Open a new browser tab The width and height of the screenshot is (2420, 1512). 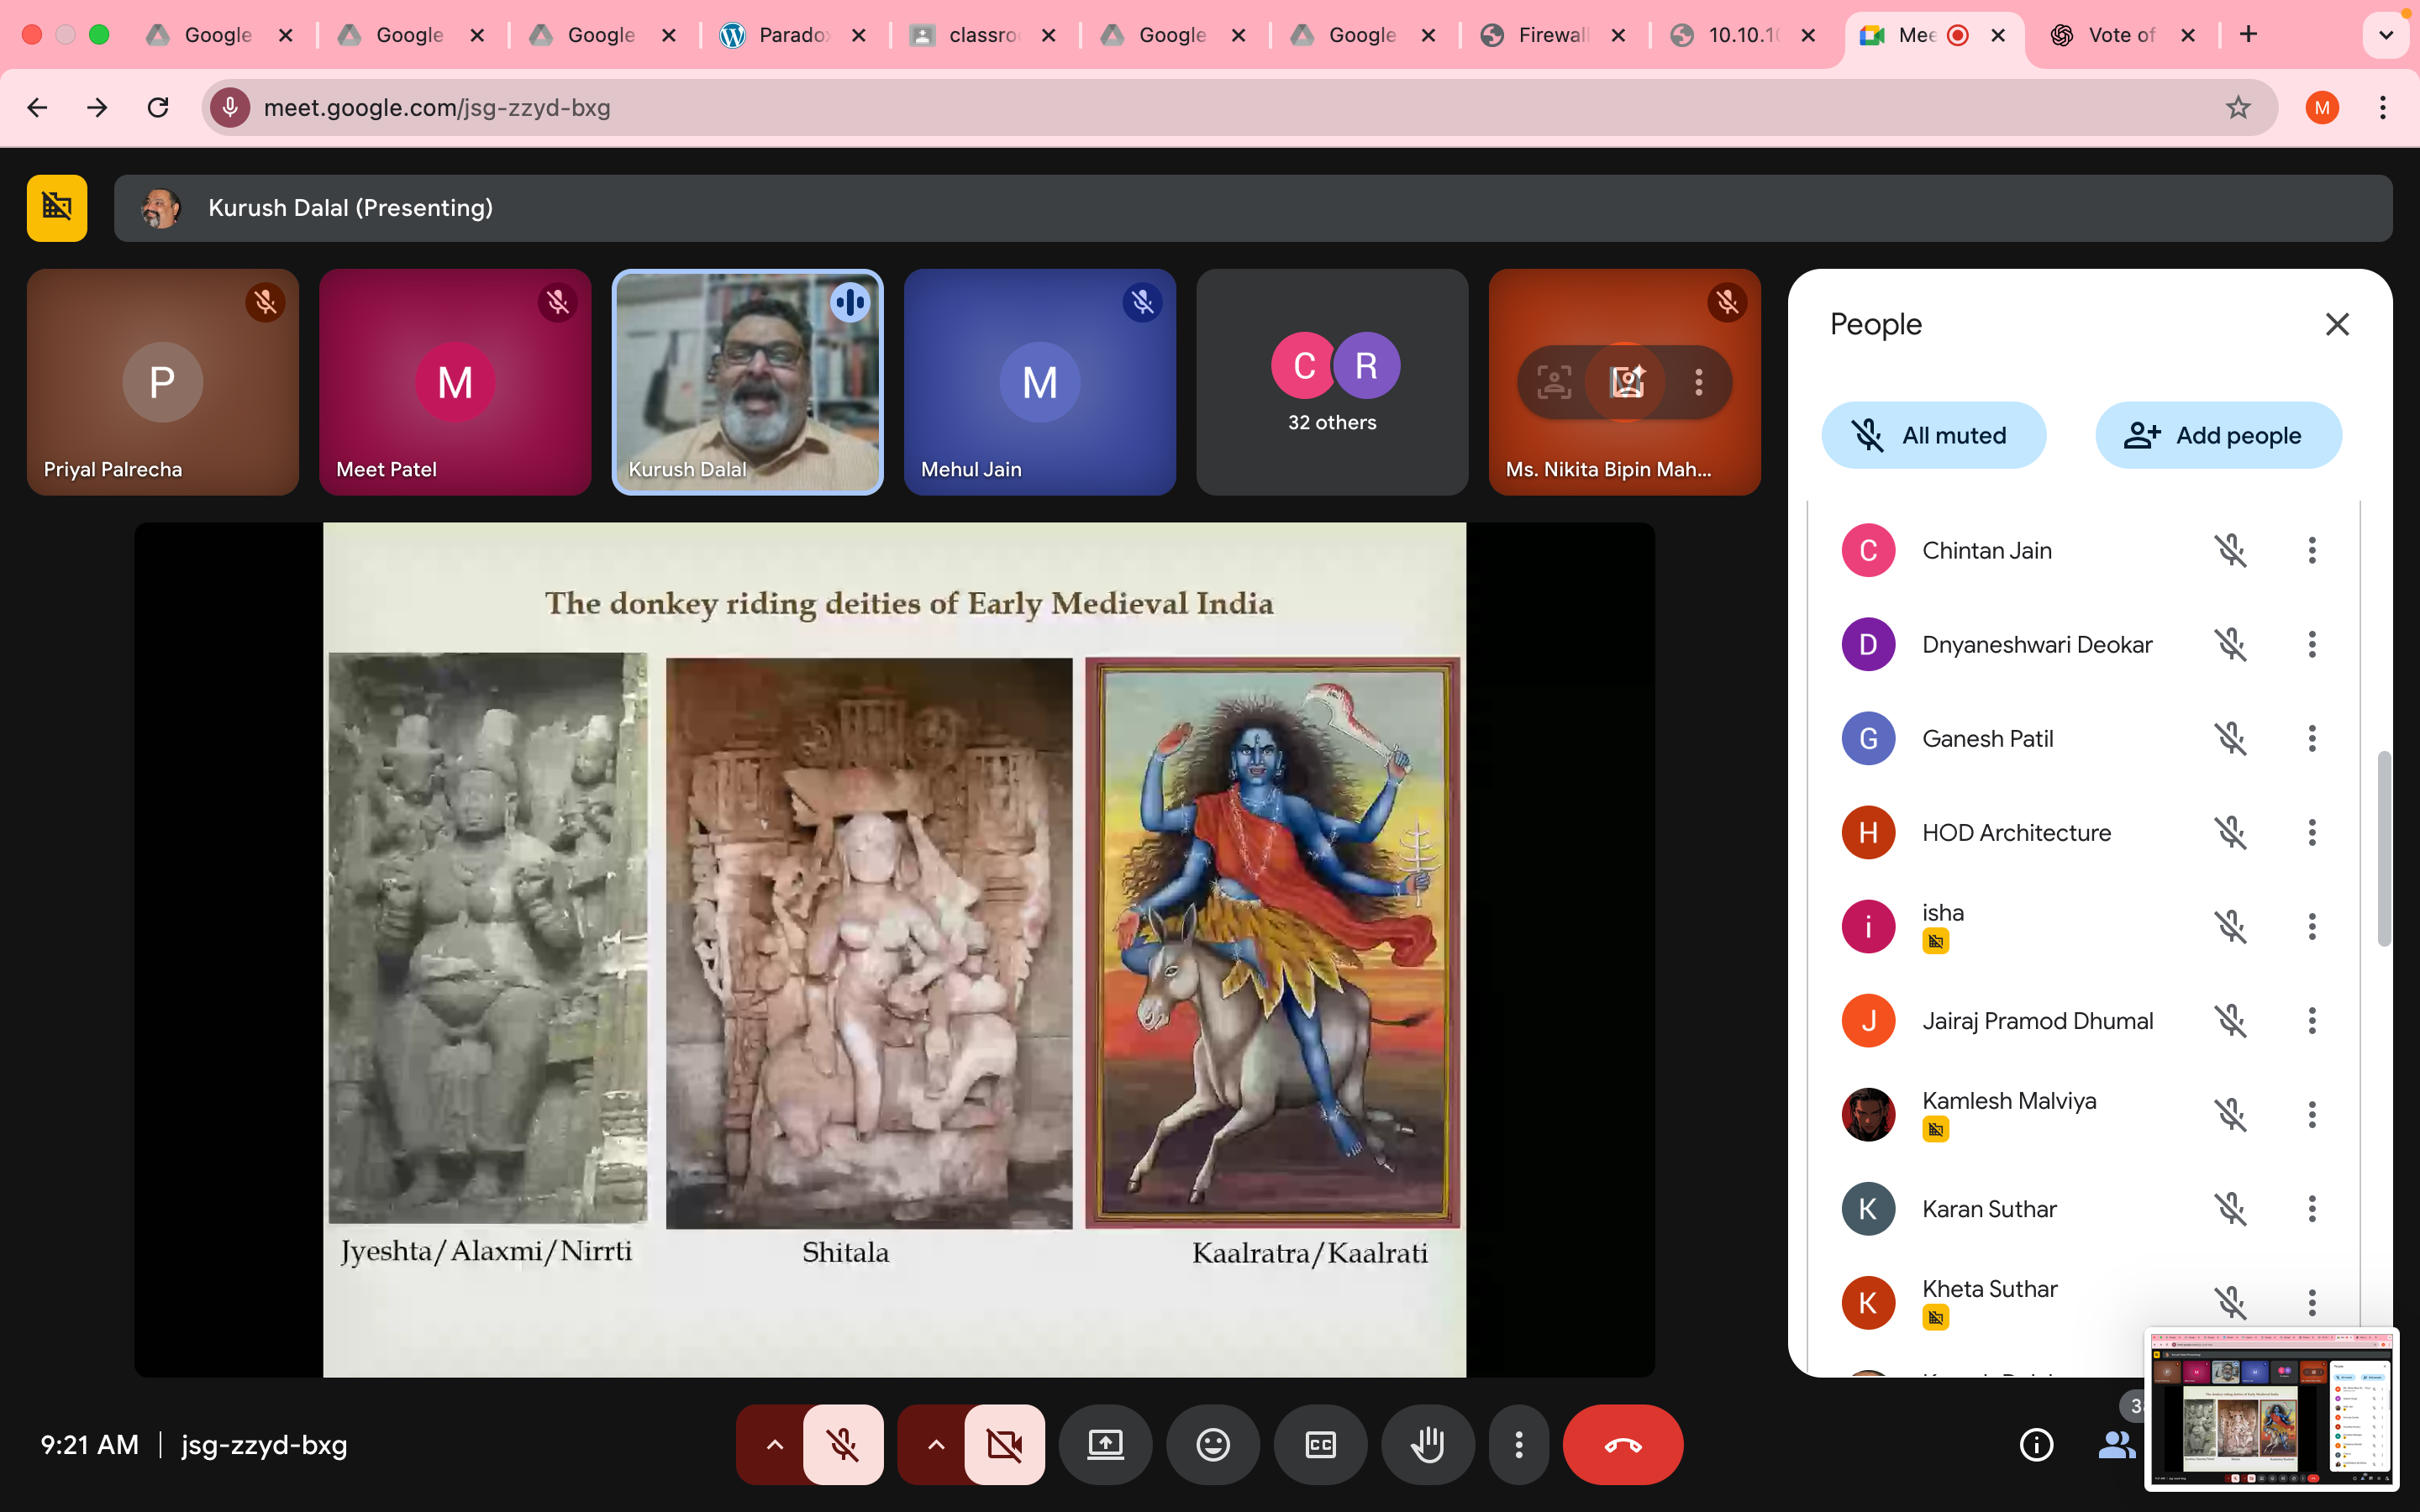(x=2249, y=35)
